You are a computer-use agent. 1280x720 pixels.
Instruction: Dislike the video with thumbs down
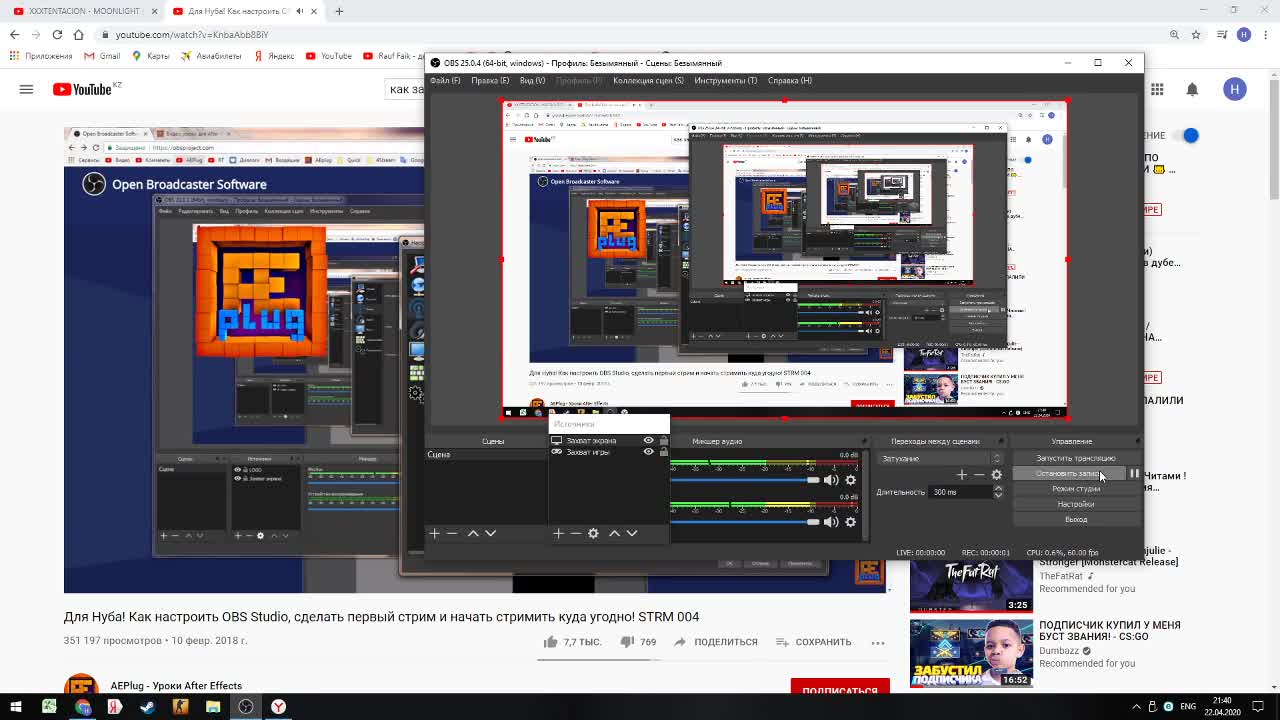[626, 642]
